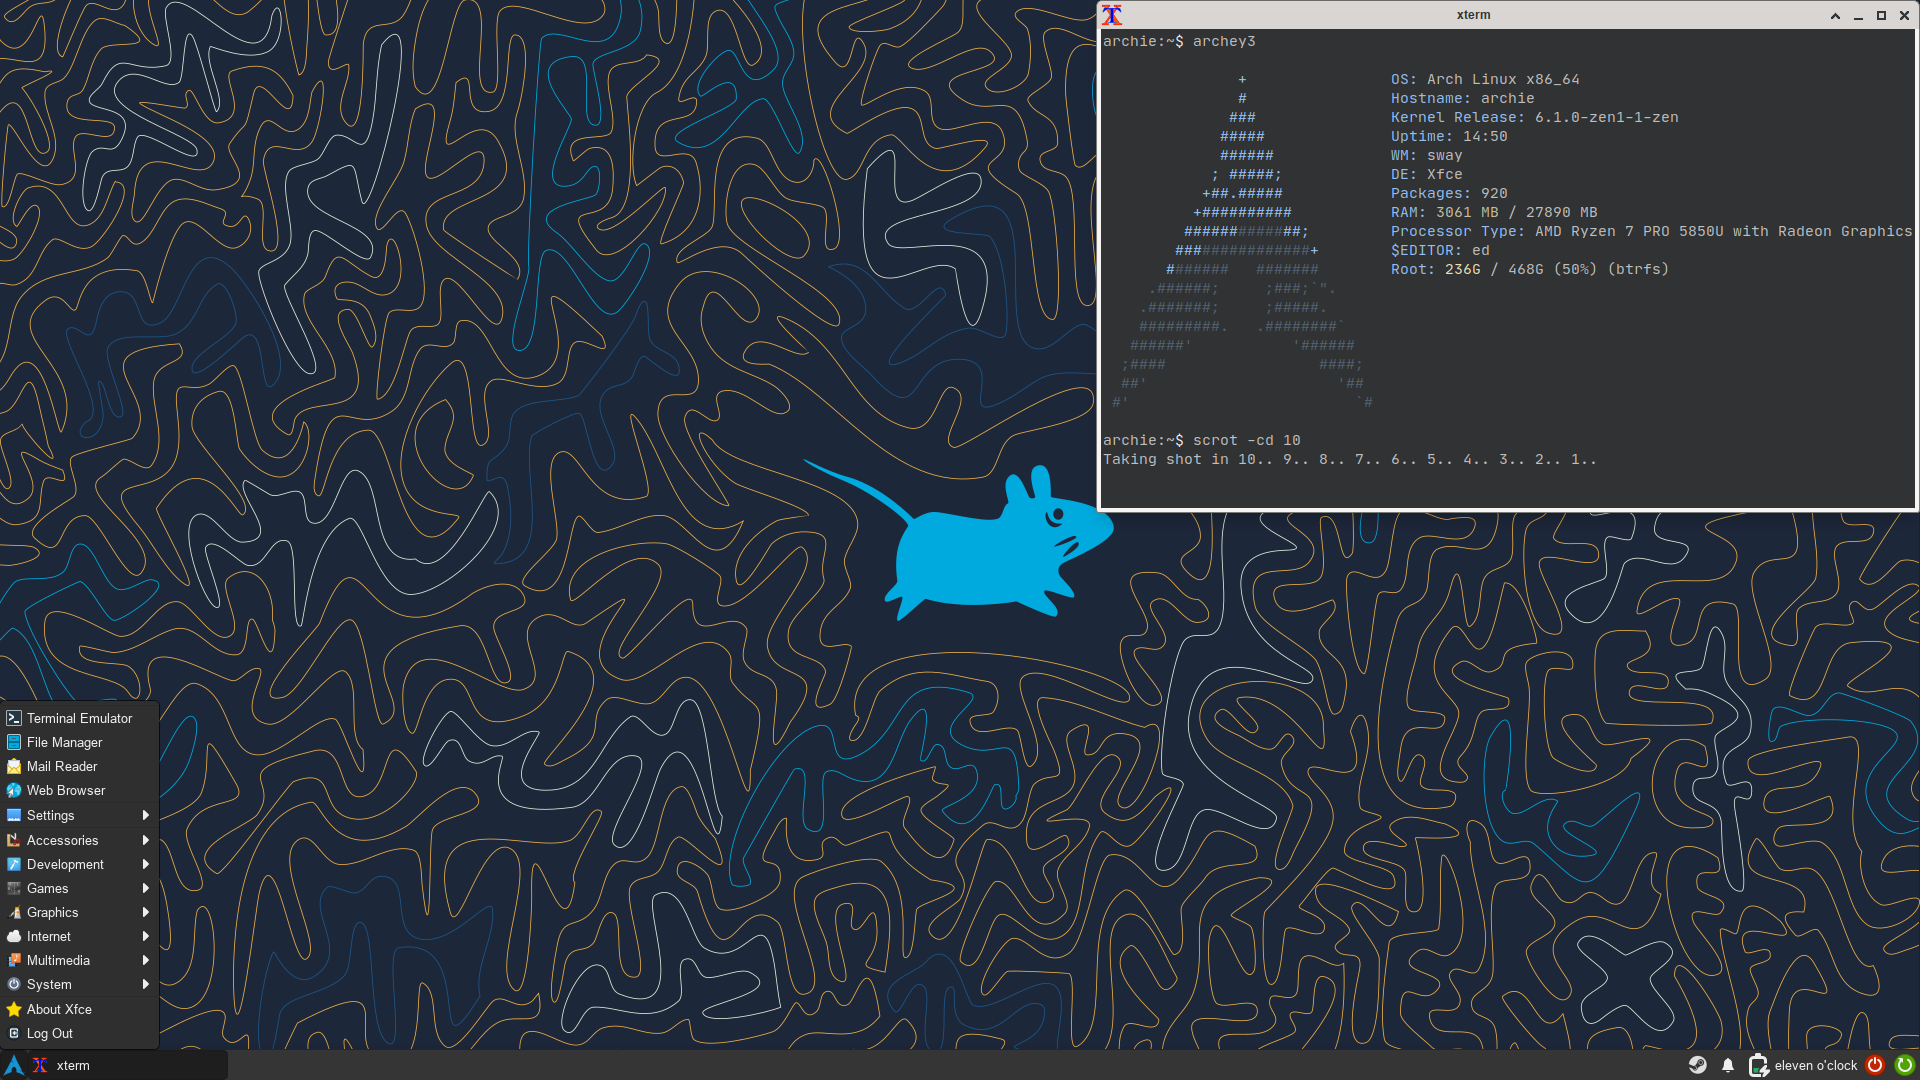This screenshot has width=1920, height=1080.
Task: Expand the Graphics submenu arrow
Action: 146,912
